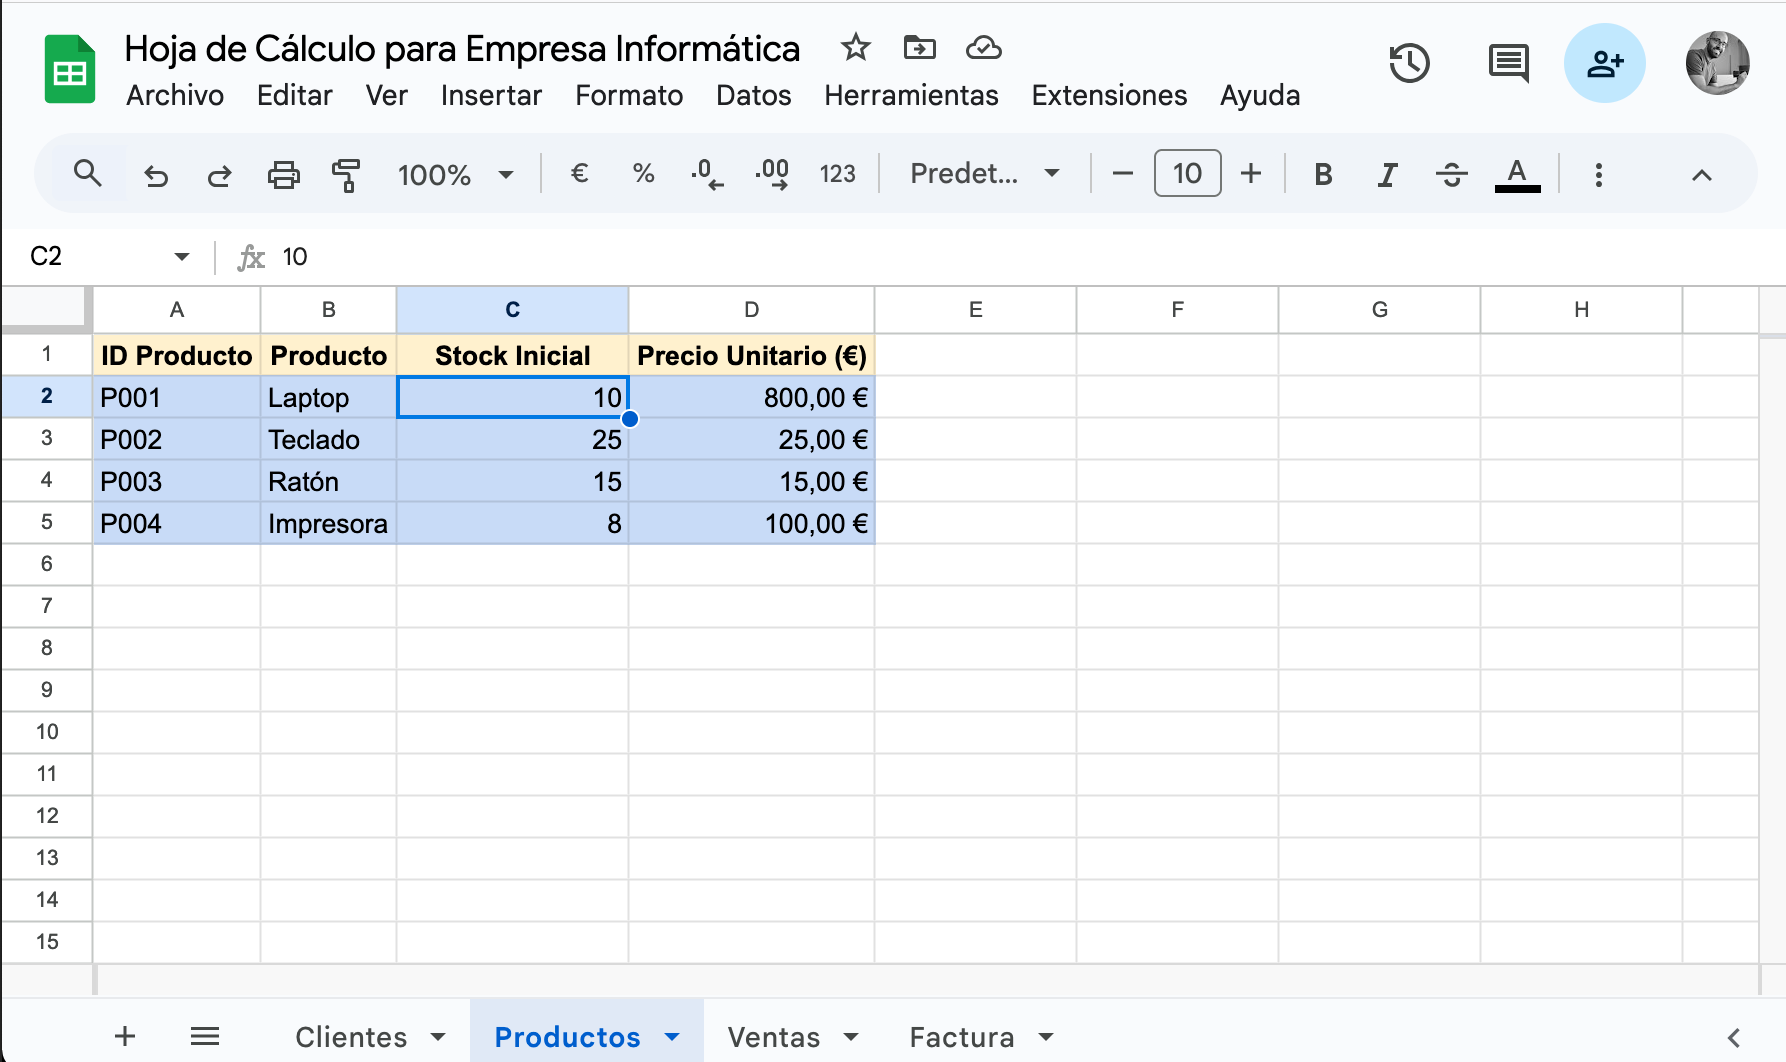Screen dimensions: 1786x1062
Task: Add a new sheet with the plus button
Action: point(124,1036)
